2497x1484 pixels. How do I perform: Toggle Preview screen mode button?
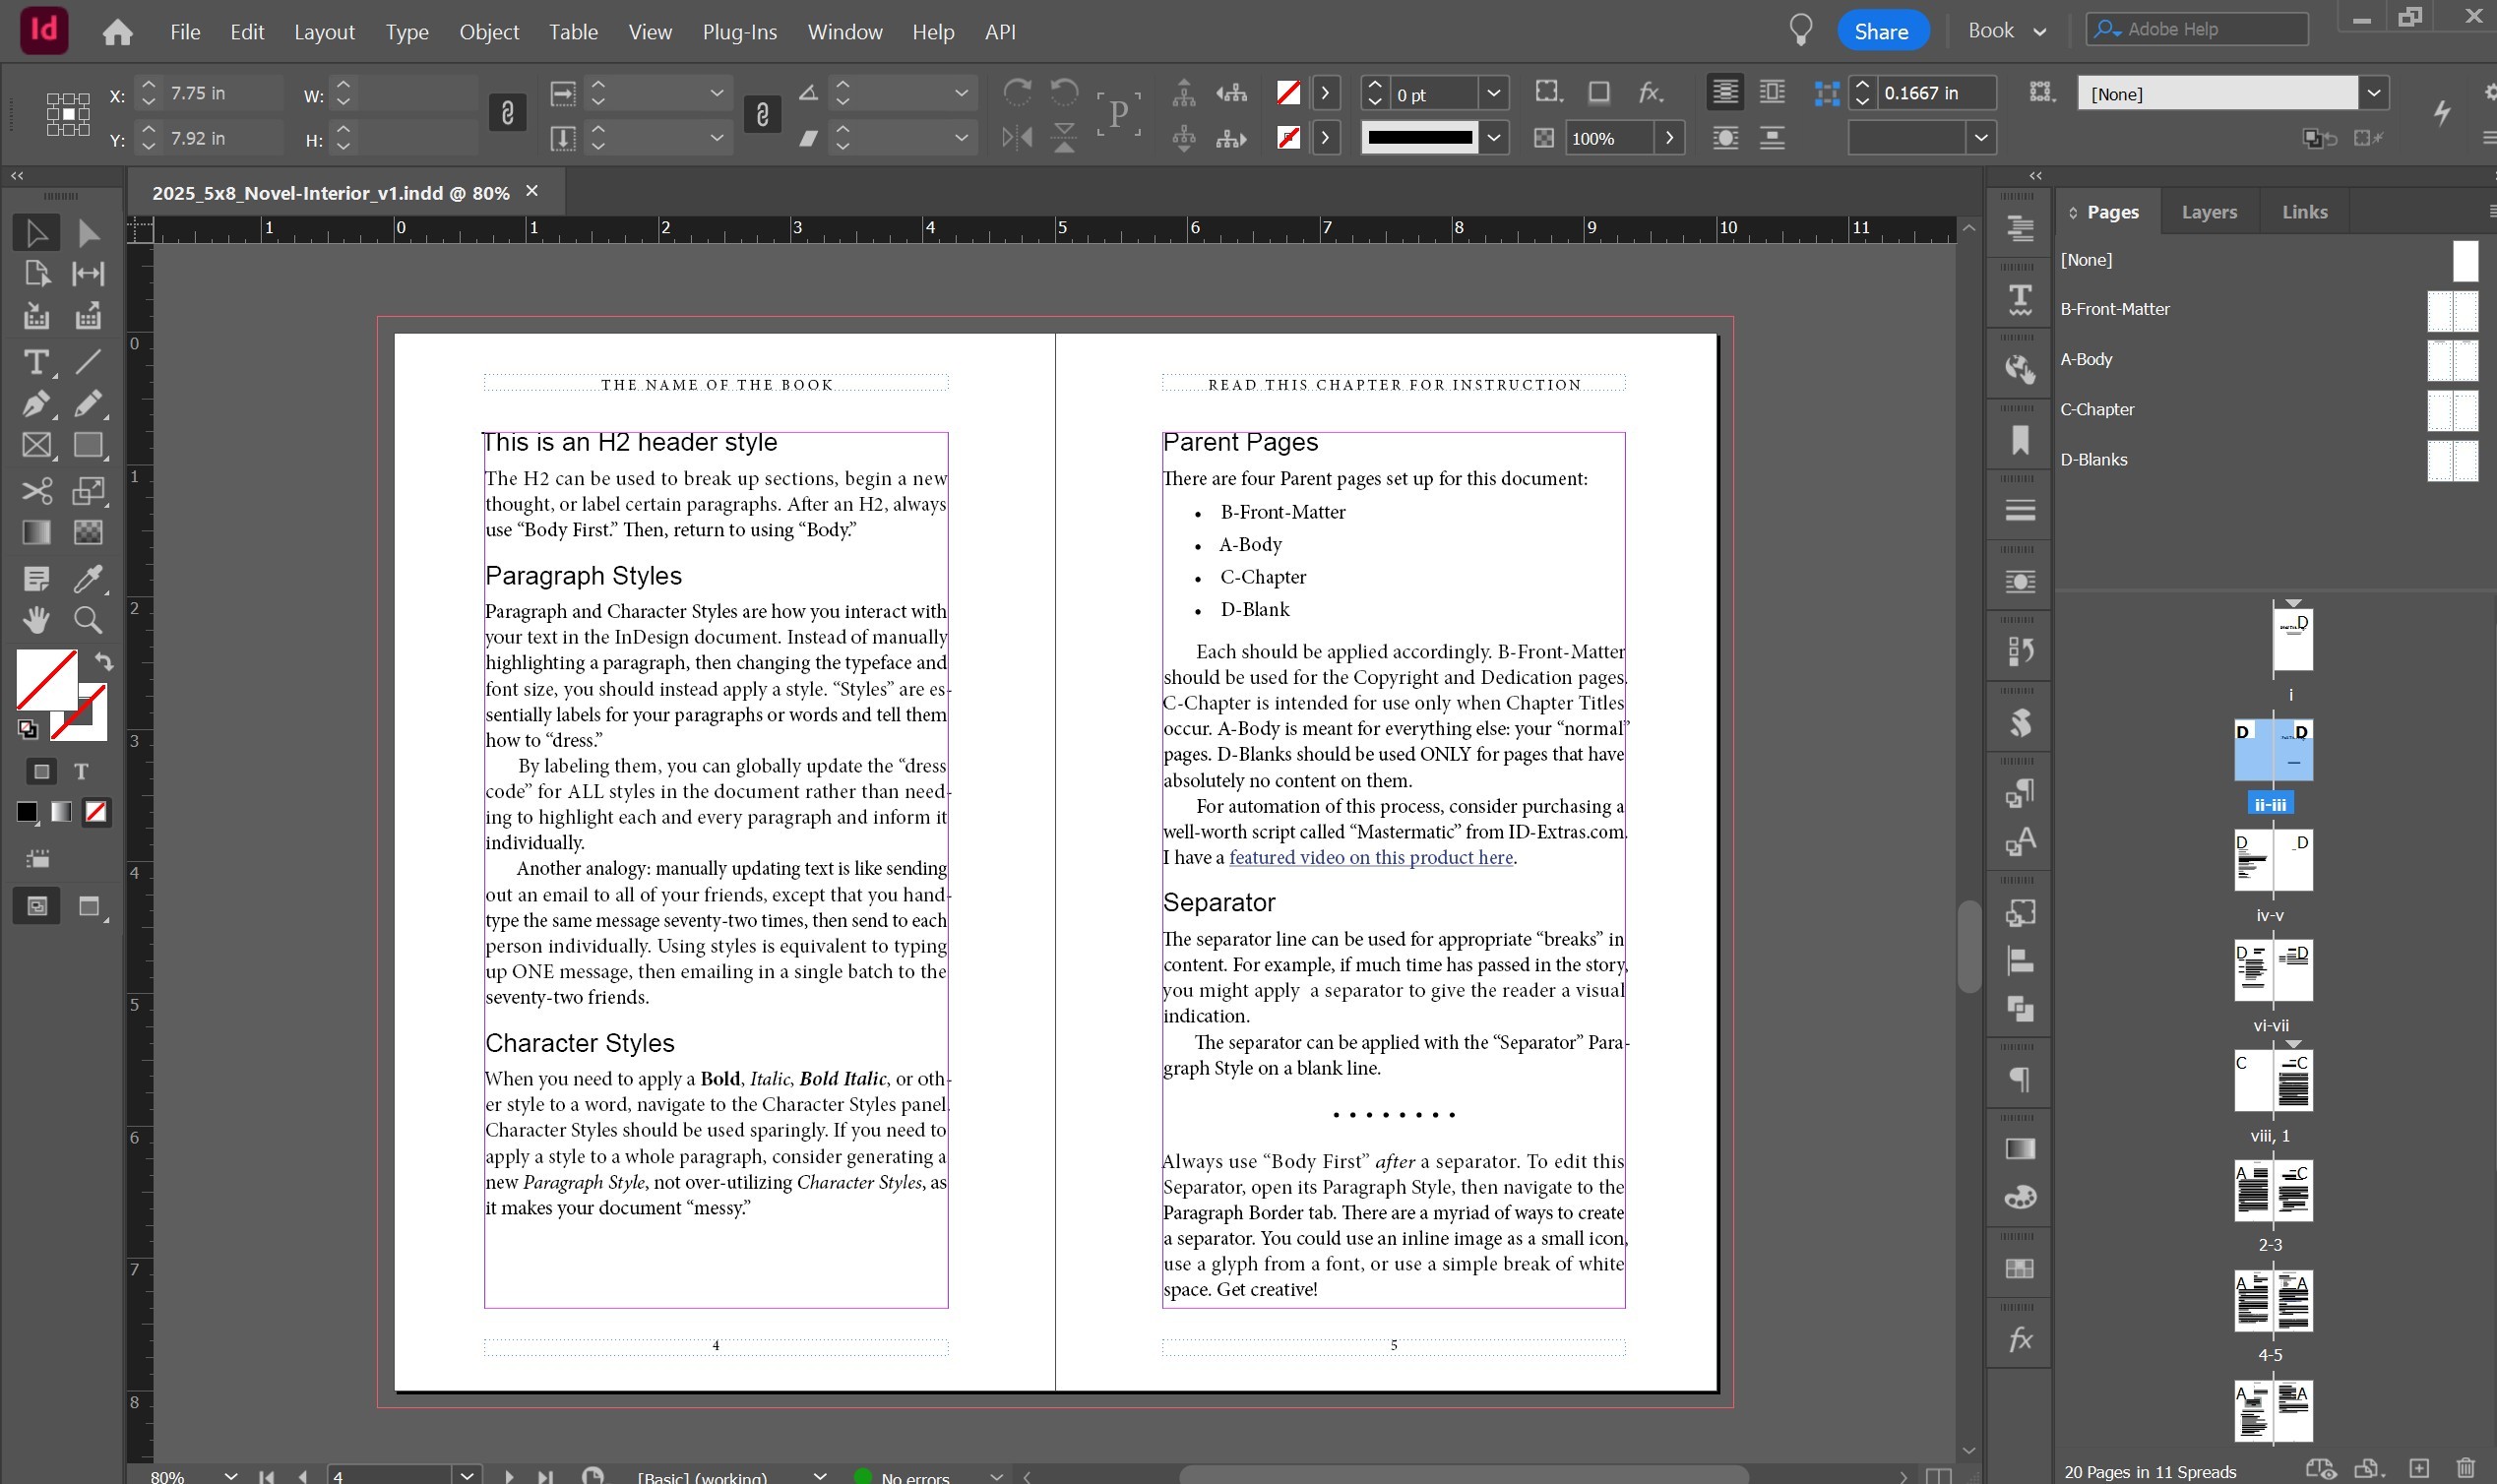90,907
